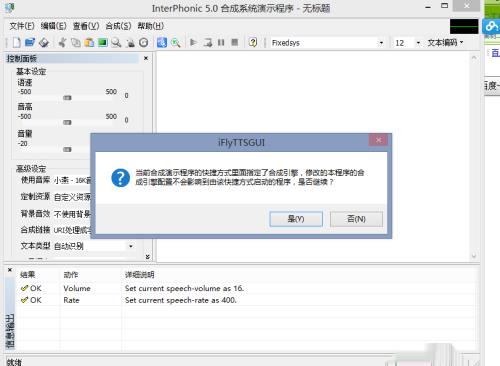The image size is (500, 366).
Task: Click the green magnifier zoom icon
Action: [175, 43]
